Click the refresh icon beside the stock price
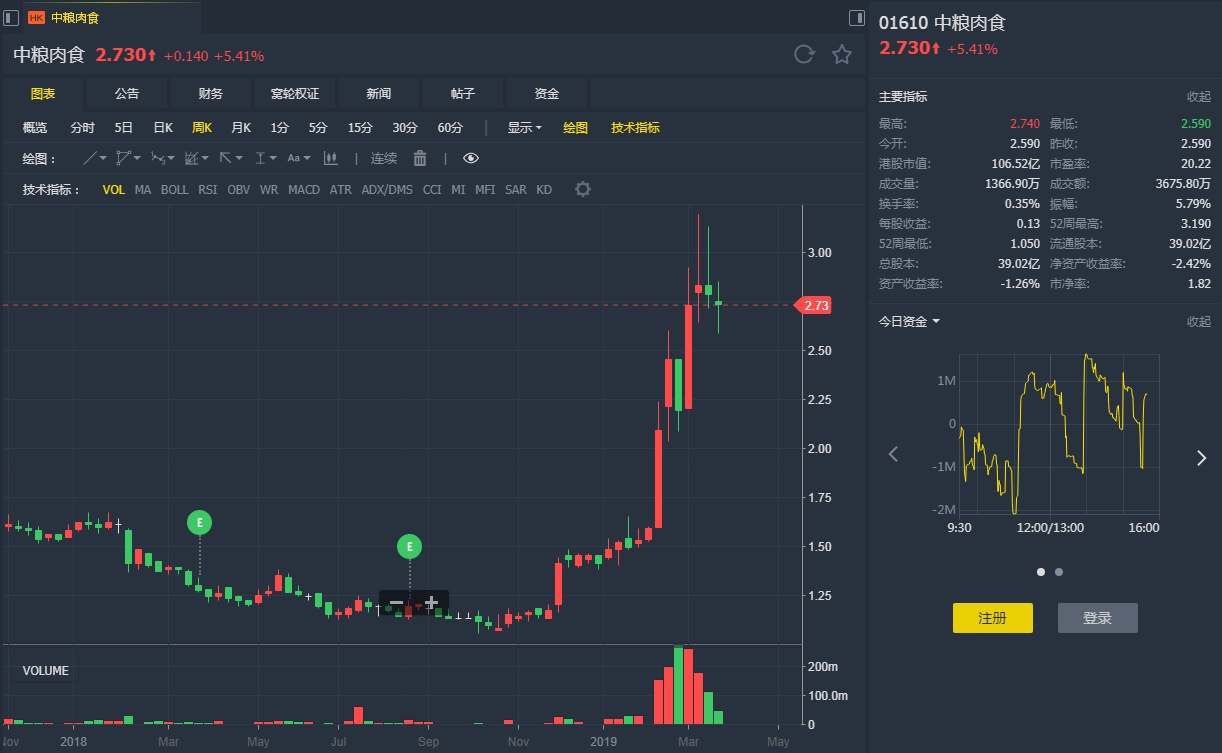This screenshot has height=753, width=1222. 804,55
